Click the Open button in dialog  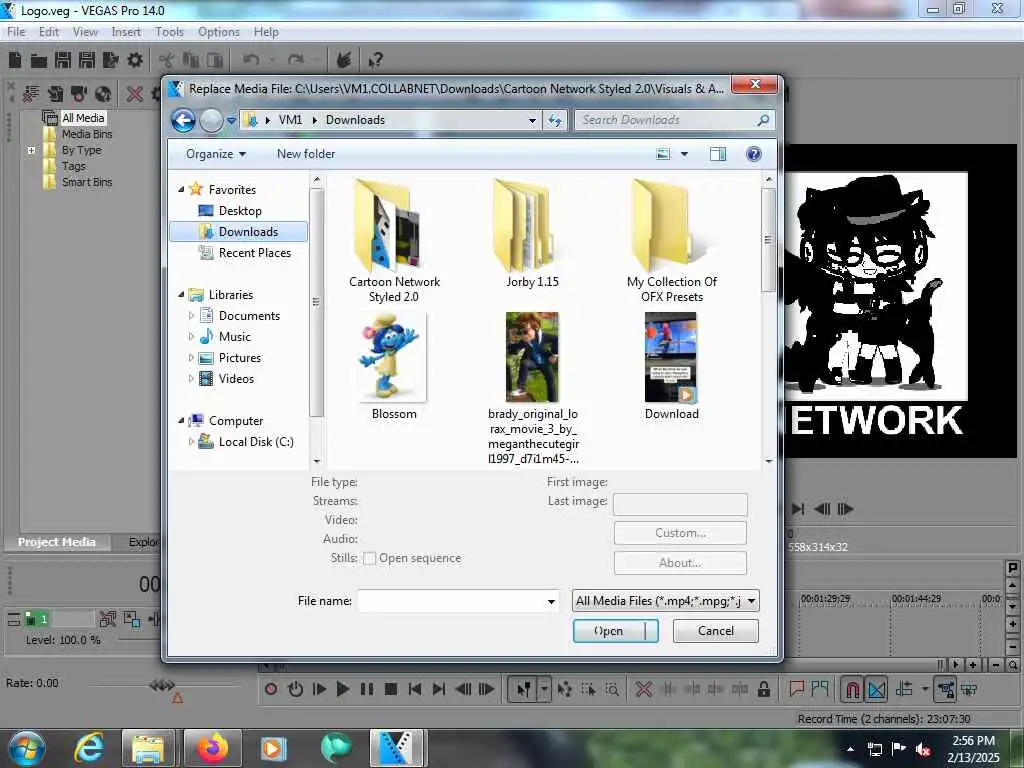pyautogui.click(x=615, y=631)
